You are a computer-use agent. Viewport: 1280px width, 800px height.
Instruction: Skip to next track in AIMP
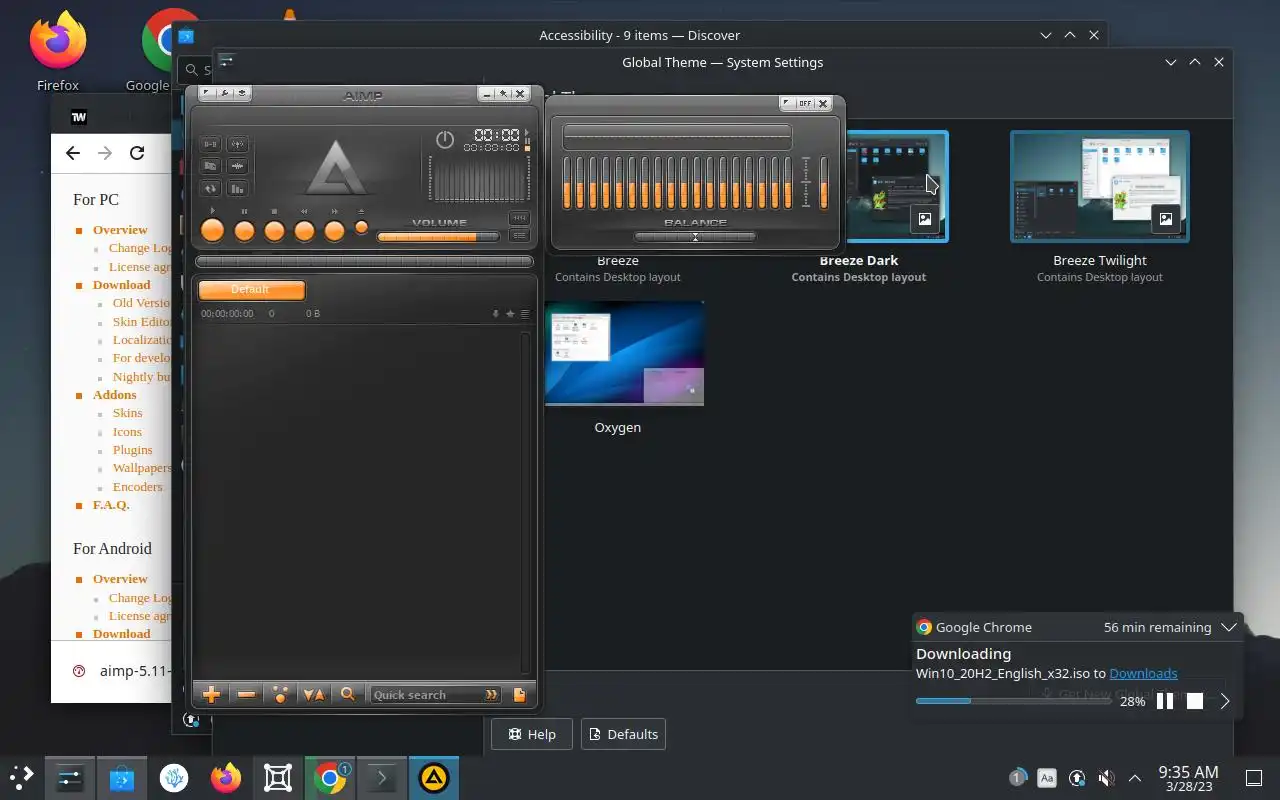pos(334,231)
